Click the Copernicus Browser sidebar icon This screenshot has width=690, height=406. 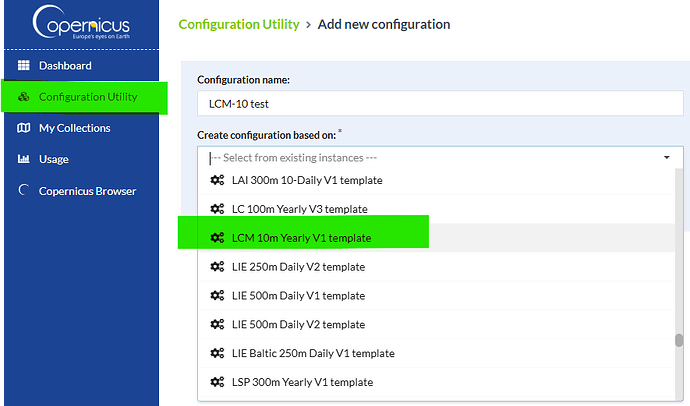[25, 191]
